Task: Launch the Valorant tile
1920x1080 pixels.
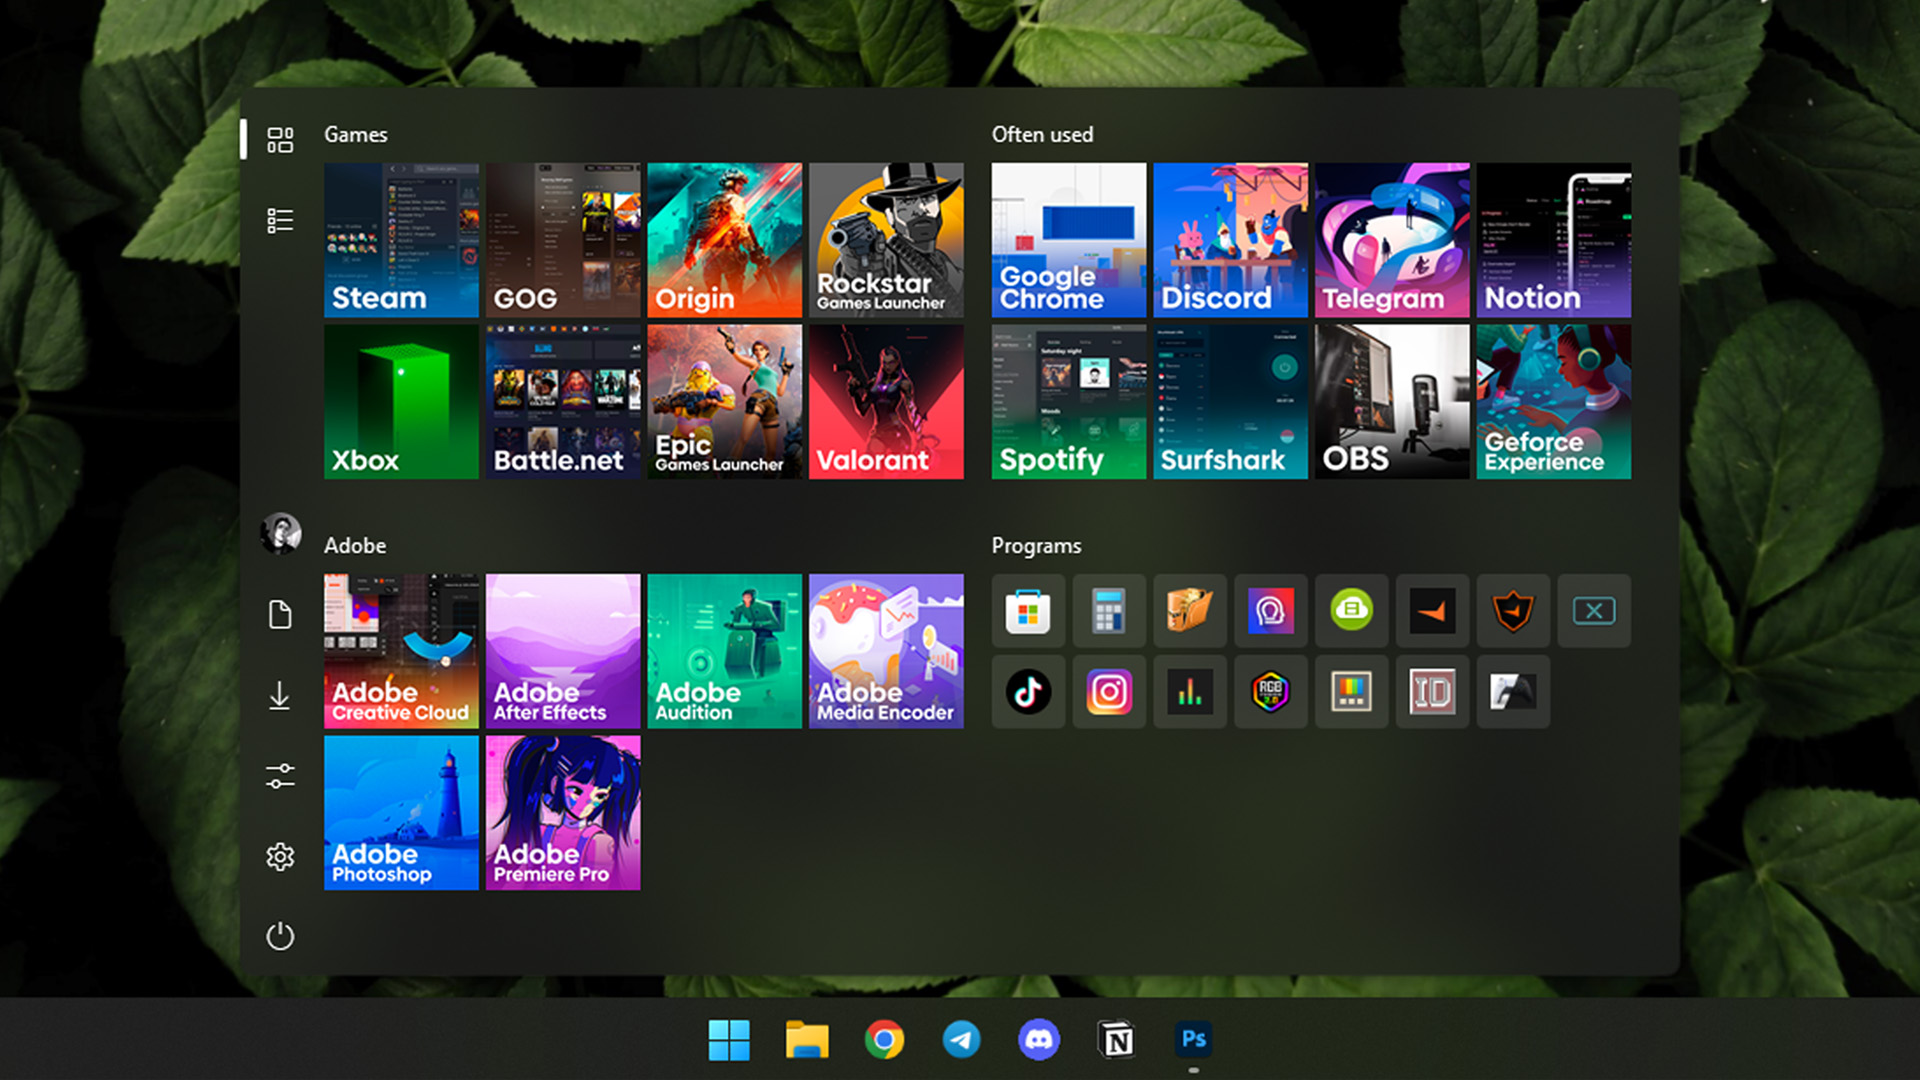Action: pos(886,401)
